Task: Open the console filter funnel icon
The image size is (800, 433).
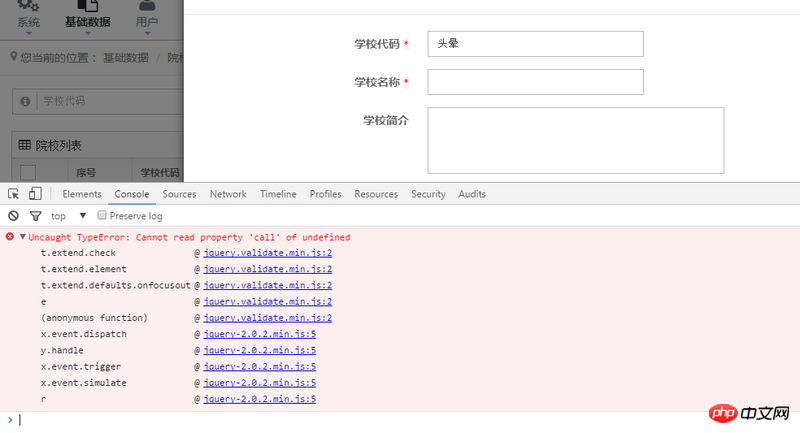Action: pos(35,216)
